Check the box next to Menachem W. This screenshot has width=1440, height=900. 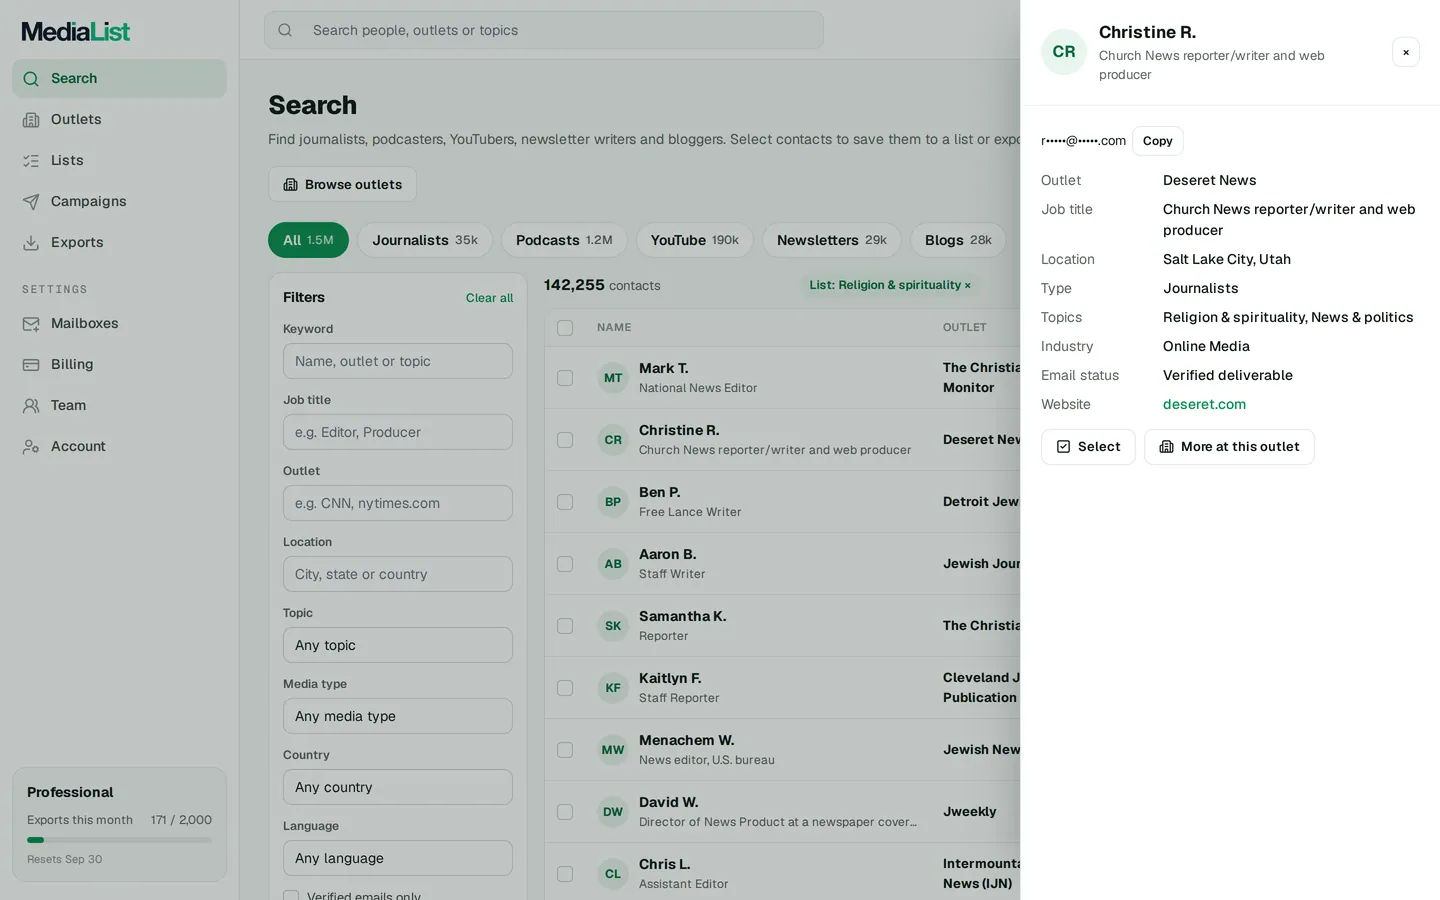565,750
